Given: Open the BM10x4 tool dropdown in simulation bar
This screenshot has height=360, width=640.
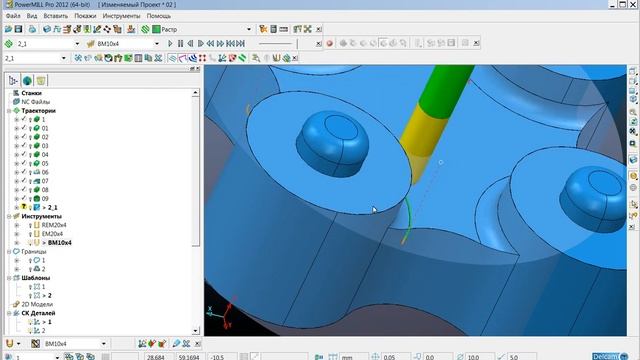Looking at the screenshot, I should (157, 43).
